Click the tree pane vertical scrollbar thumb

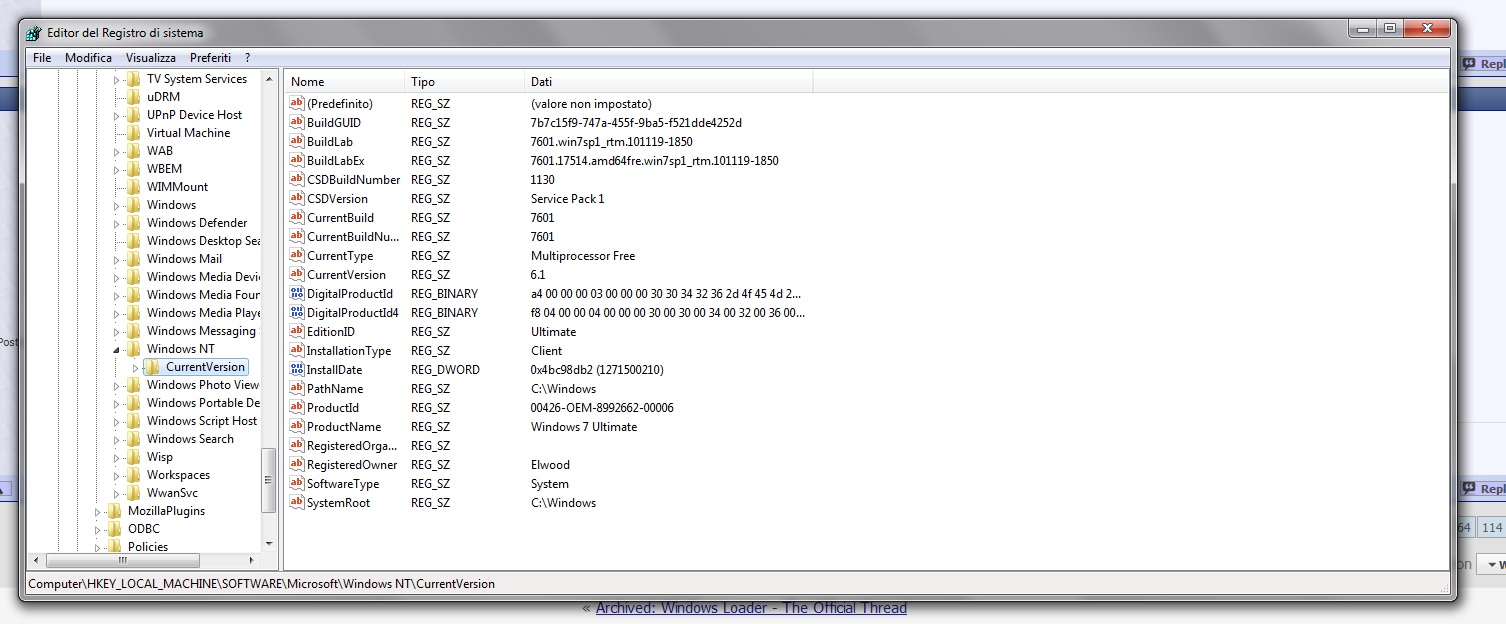pyautogui.click(x=268, y=480)
